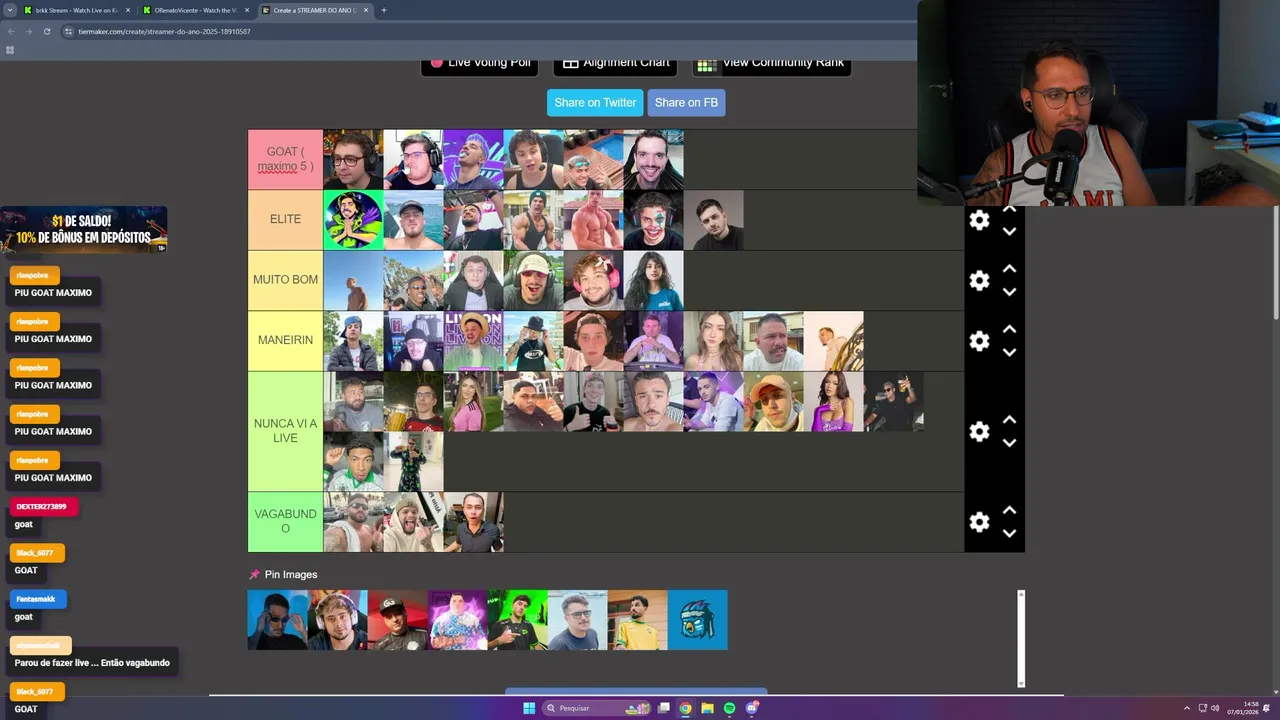1280x720 pixels.
Task: Open settings gear for VAGABUNDO tier row
Action: [x=980, y=522]
